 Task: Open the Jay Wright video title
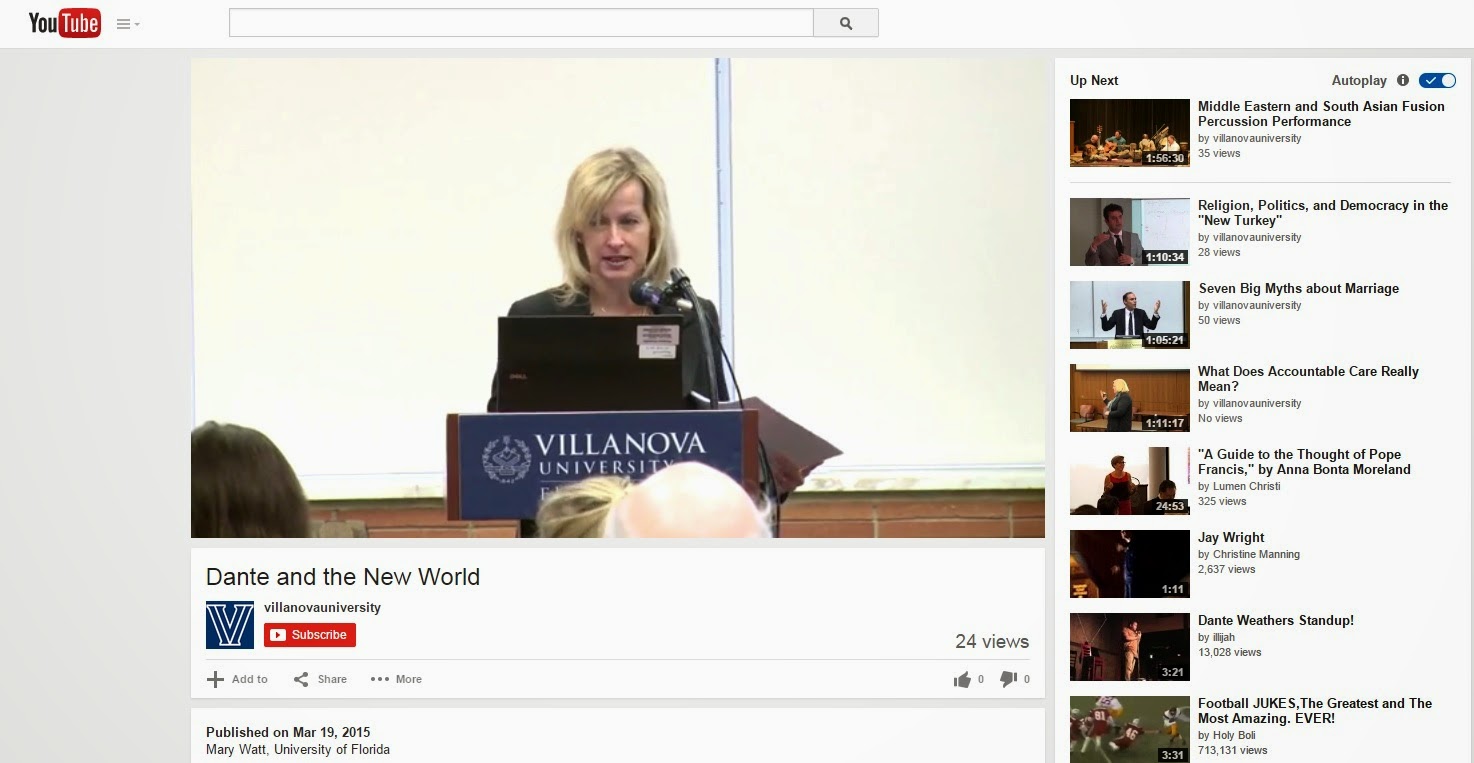(x=1231, y=537)
